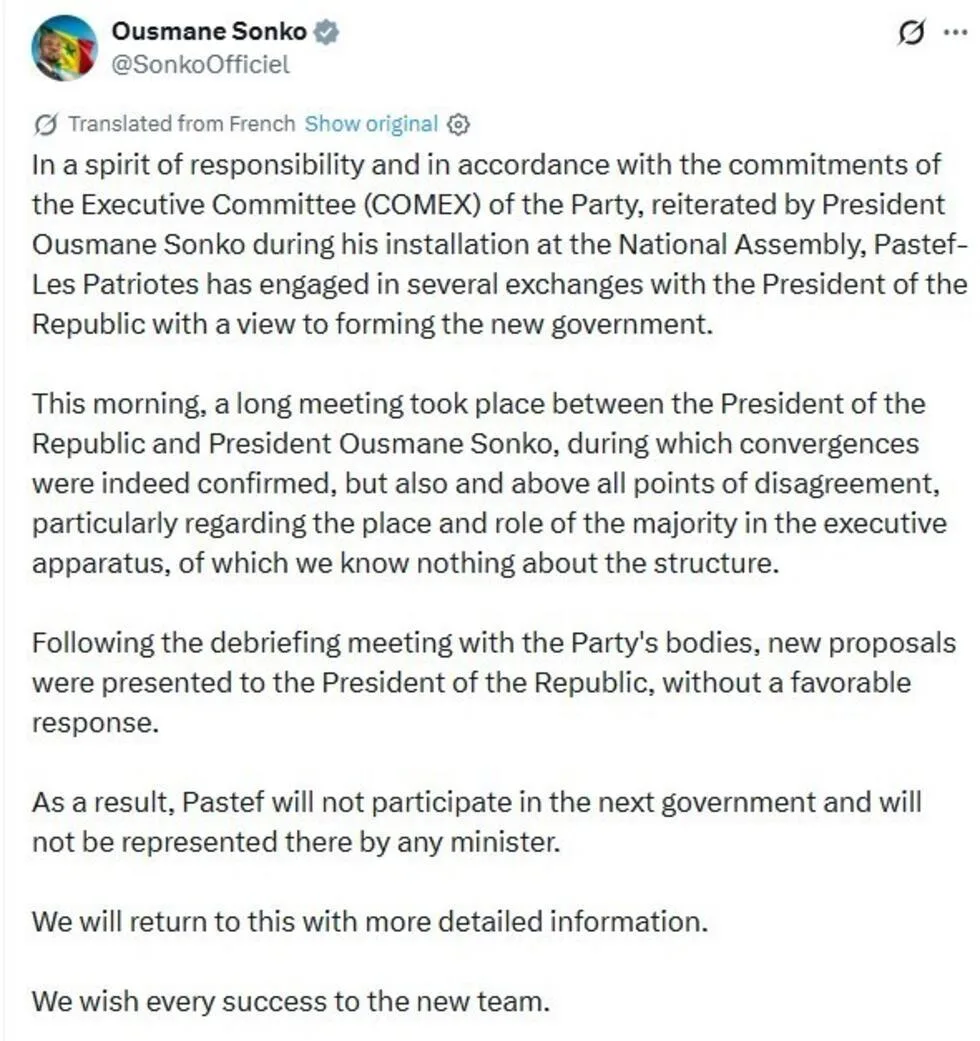Click the paragraph starting In a spirit of responsibility

[499, 244]
